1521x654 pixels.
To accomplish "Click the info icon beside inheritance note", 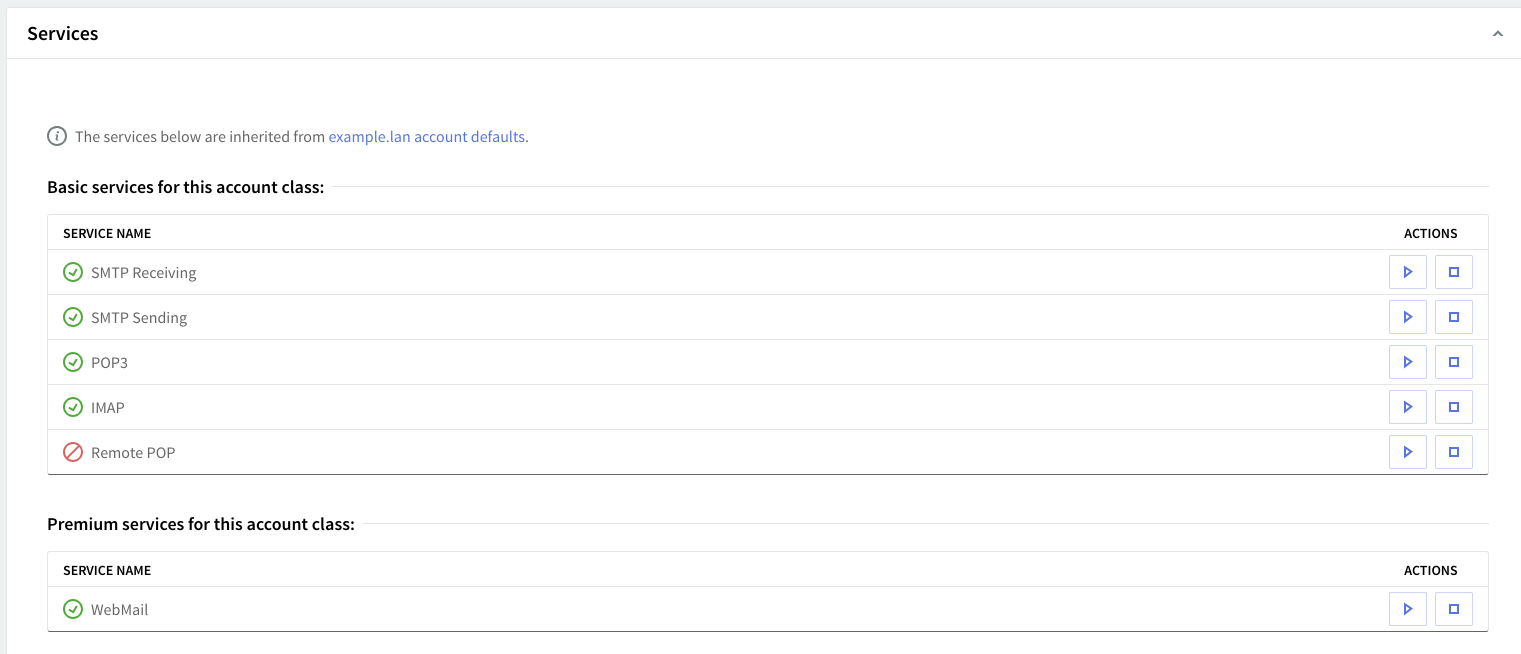I will point(57,137).
